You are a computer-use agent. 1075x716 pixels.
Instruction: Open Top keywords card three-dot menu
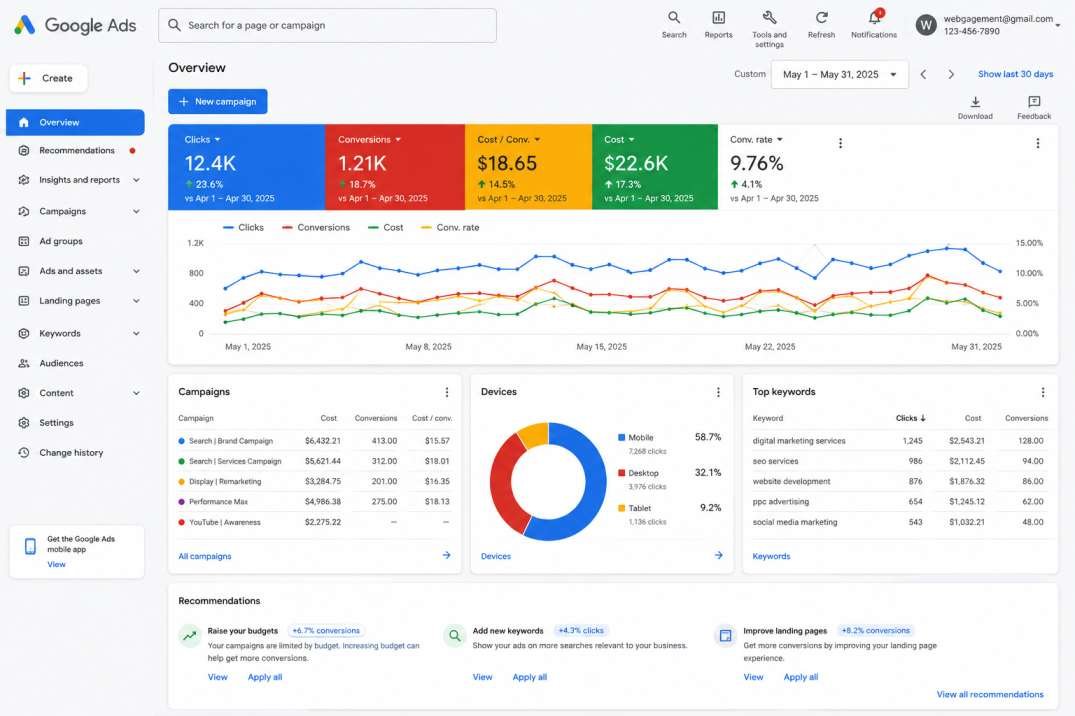click(1043, 392)
